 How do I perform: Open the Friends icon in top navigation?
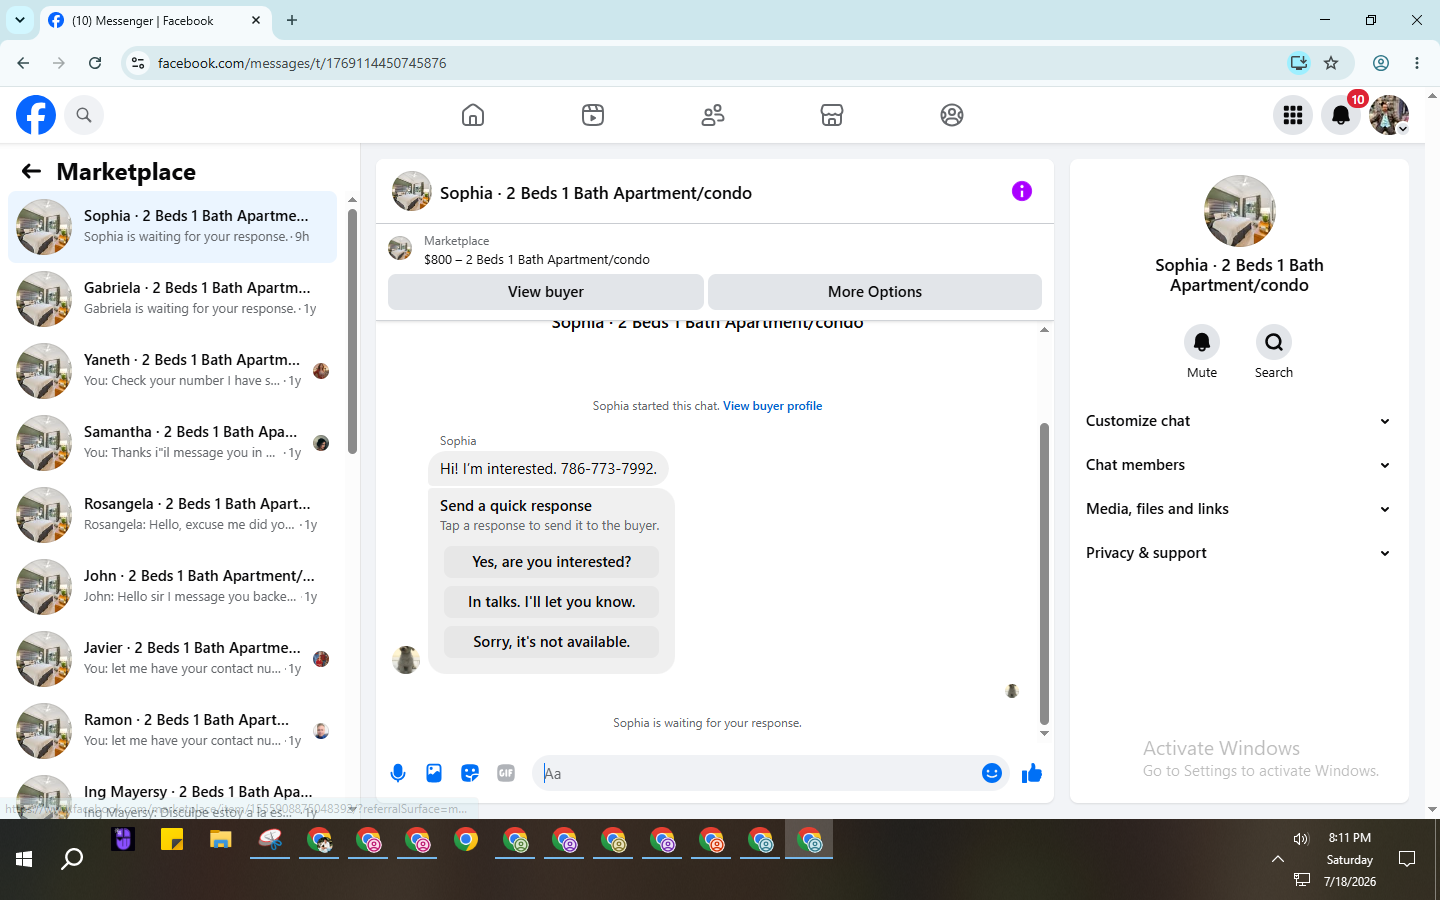(x=713, y=115)
